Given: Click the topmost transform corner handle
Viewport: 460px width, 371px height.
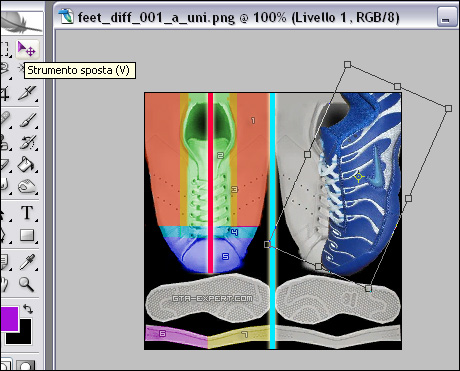Looking at the screenshot, I should (x=347, y=64).
